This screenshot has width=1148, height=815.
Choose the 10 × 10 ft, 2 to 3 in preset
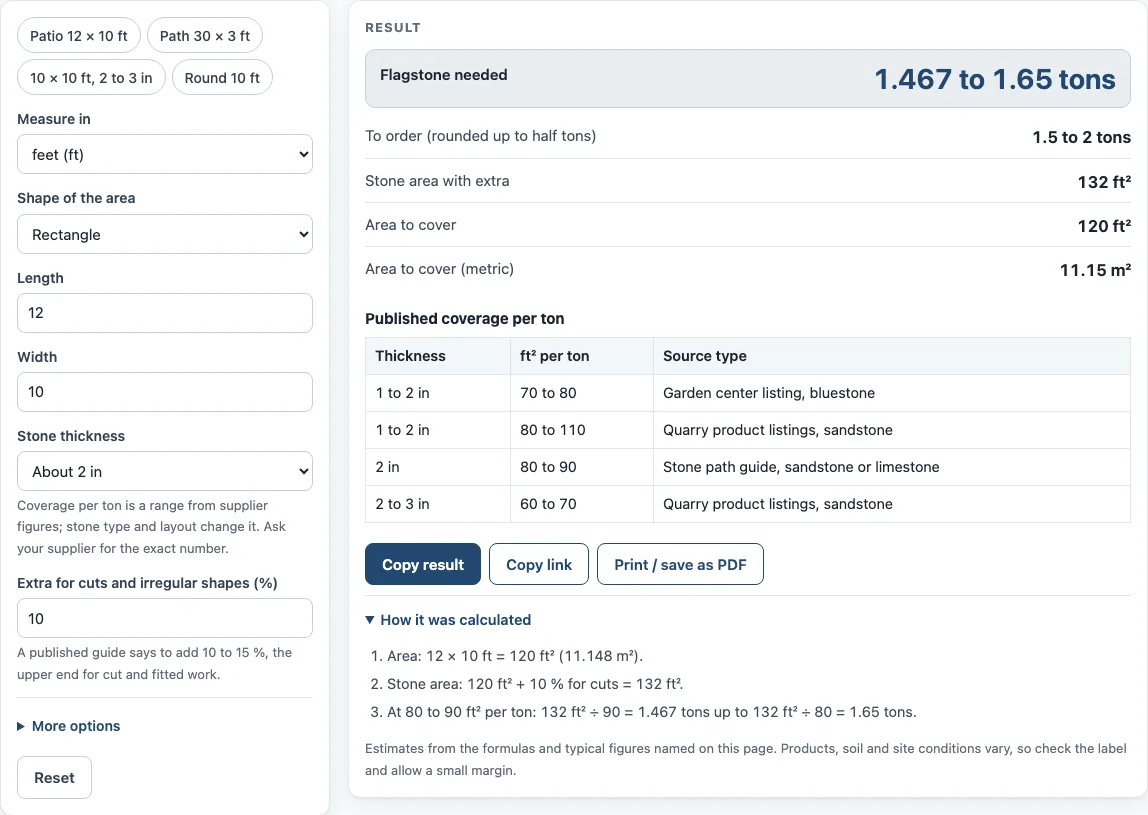coord(92,78)
